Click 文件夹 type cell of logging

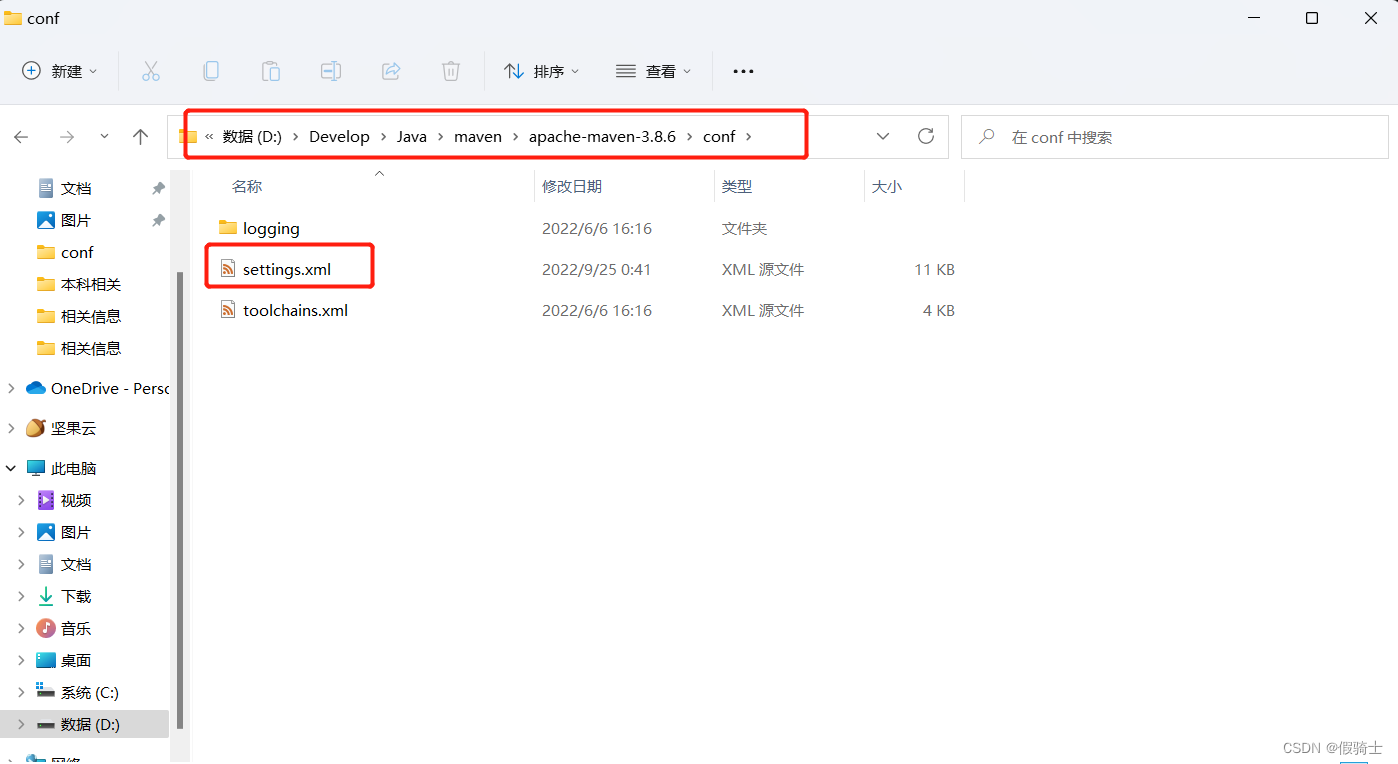coord(744,228)
